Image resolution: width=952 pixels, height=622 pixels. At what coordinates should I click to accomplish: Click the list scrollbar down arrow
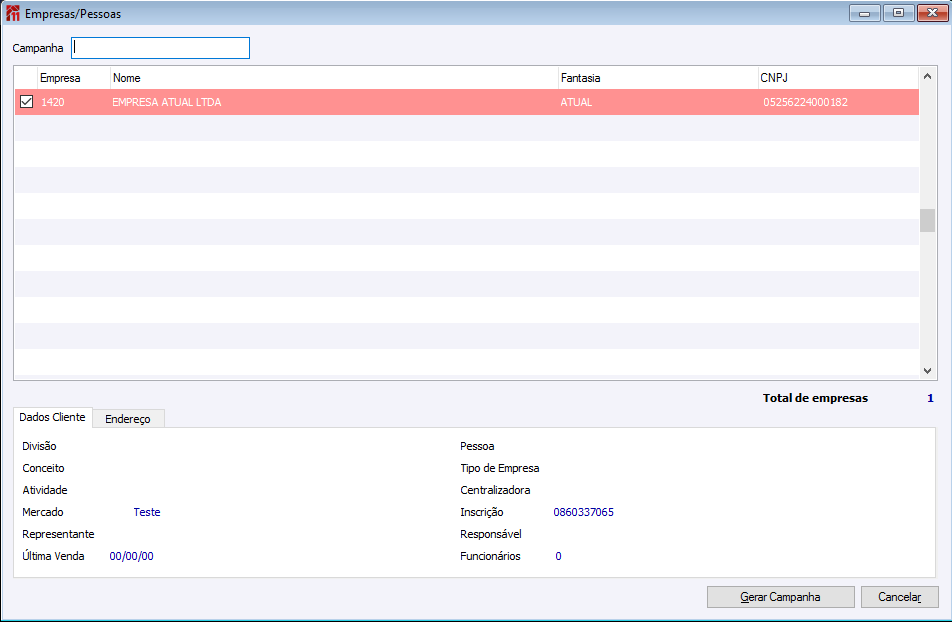[x=927, y=371]
